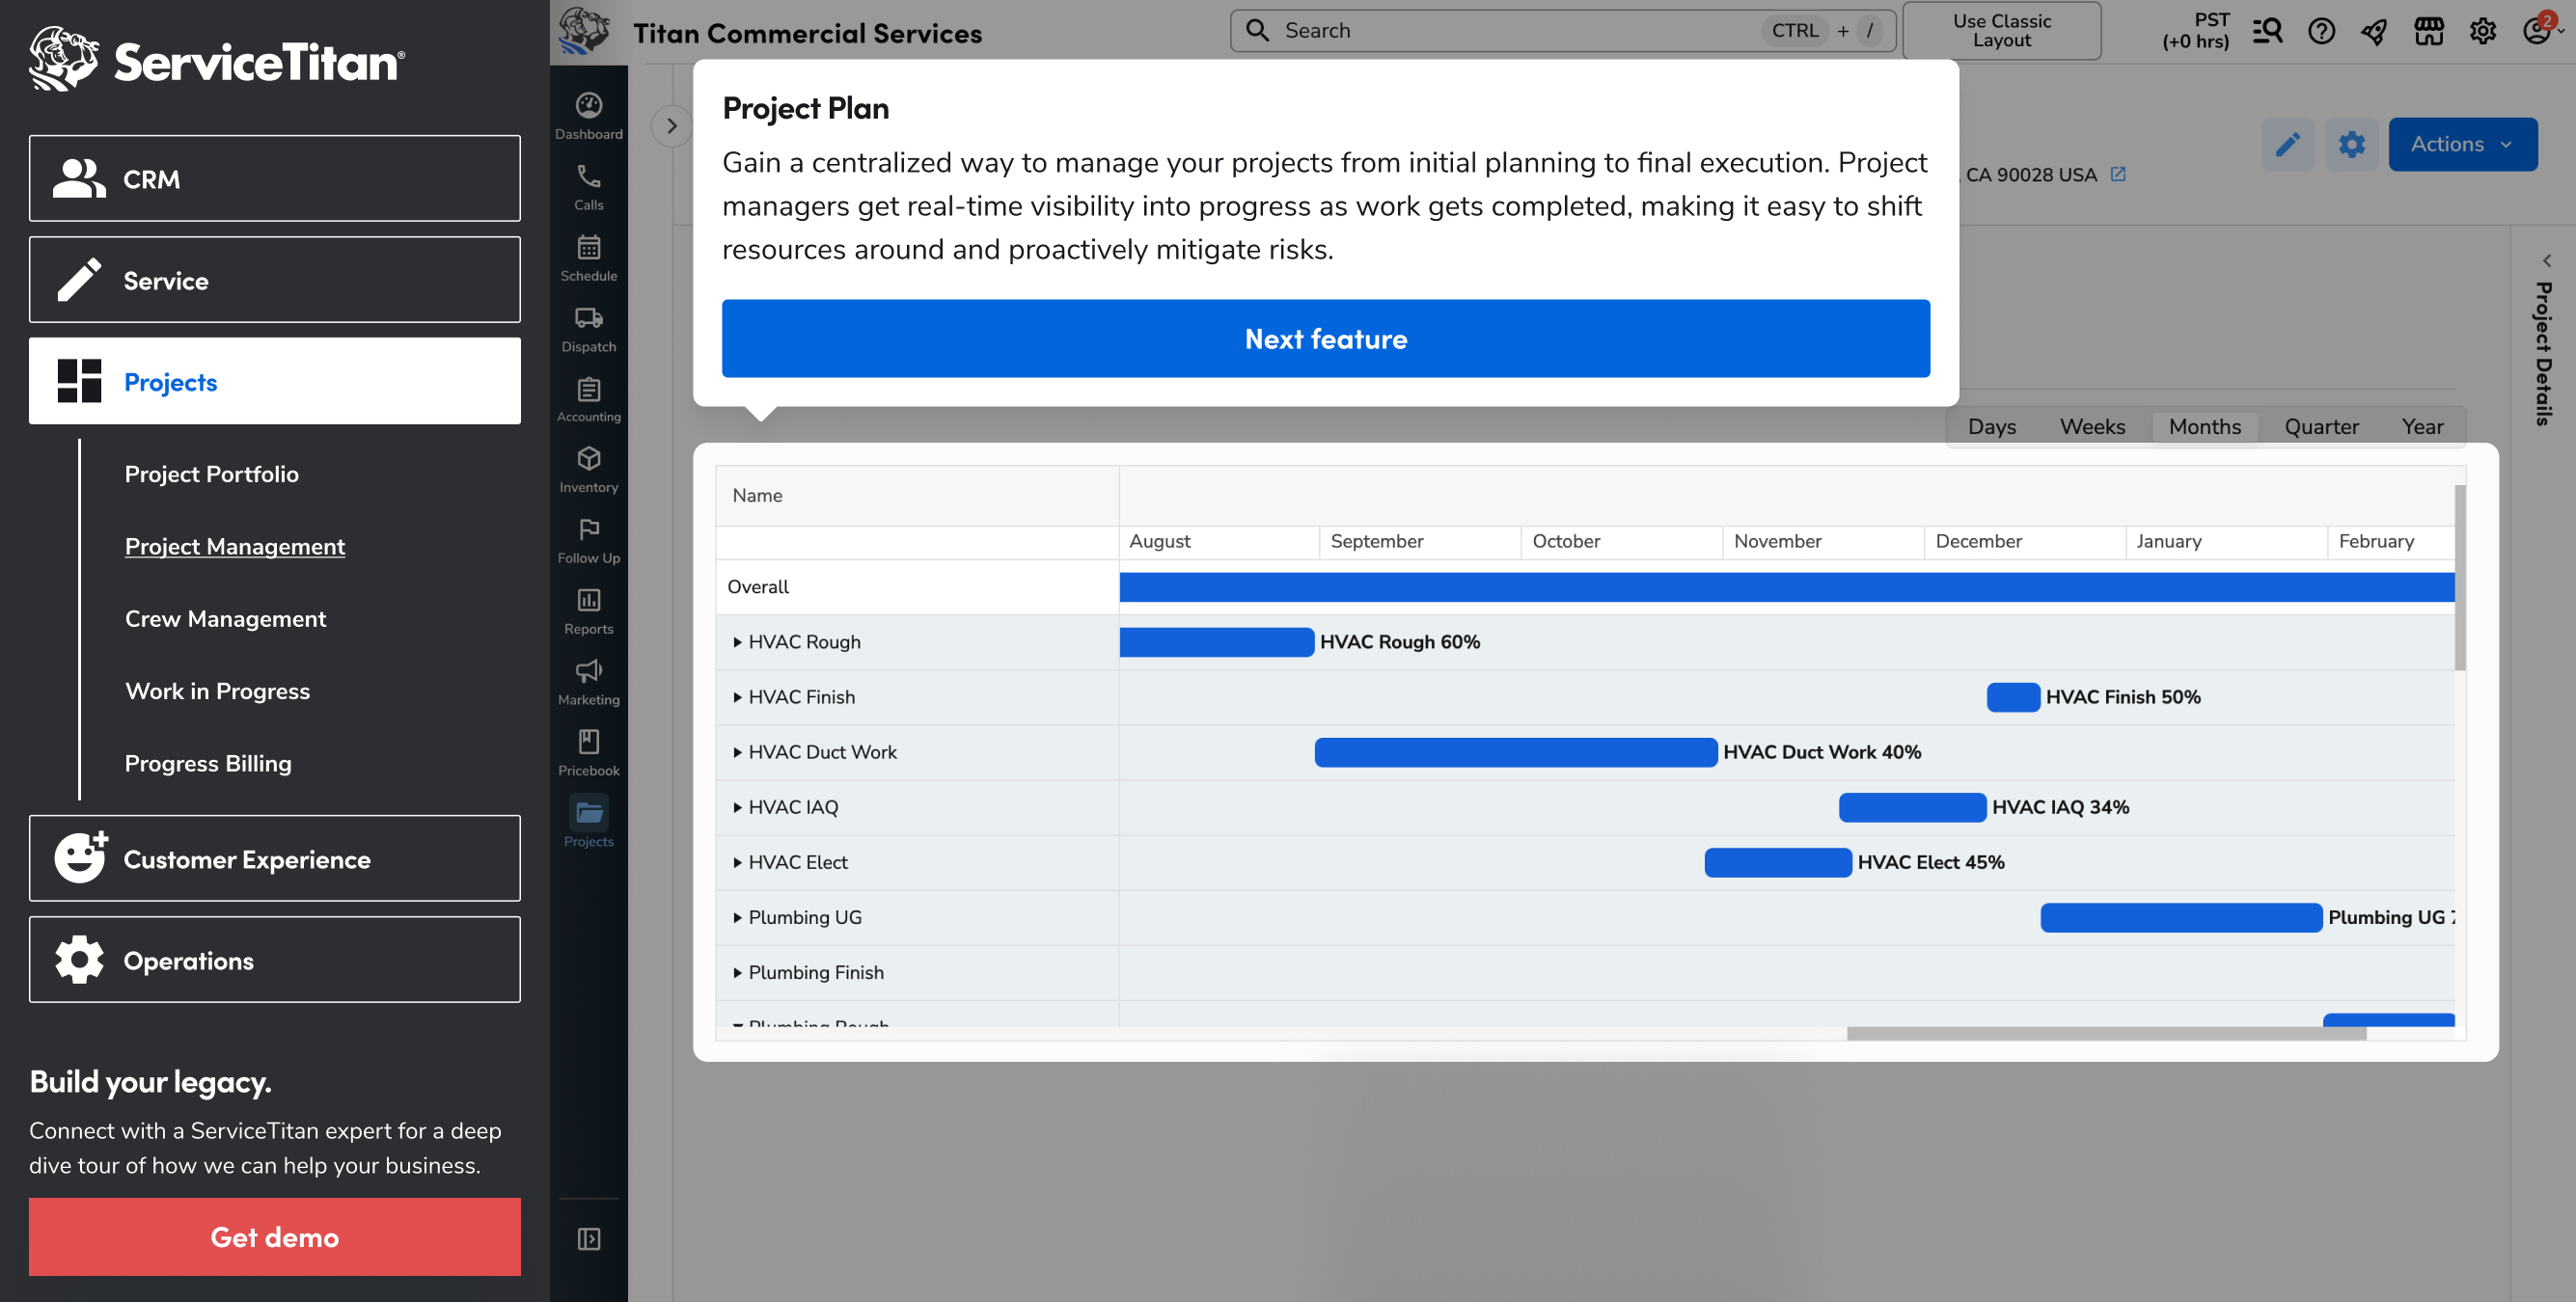
Task: Select Crew Management menu item
Action: point(225,619)
